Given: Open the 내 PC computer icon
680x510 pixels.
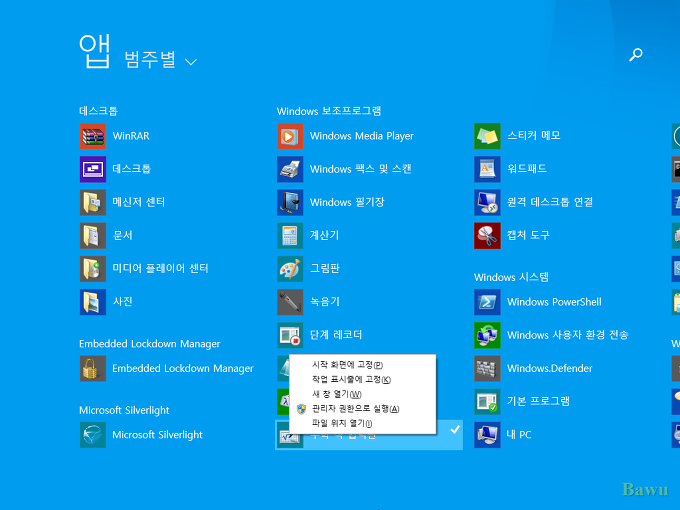Looking at the screenshot, I should pos(487,435).
